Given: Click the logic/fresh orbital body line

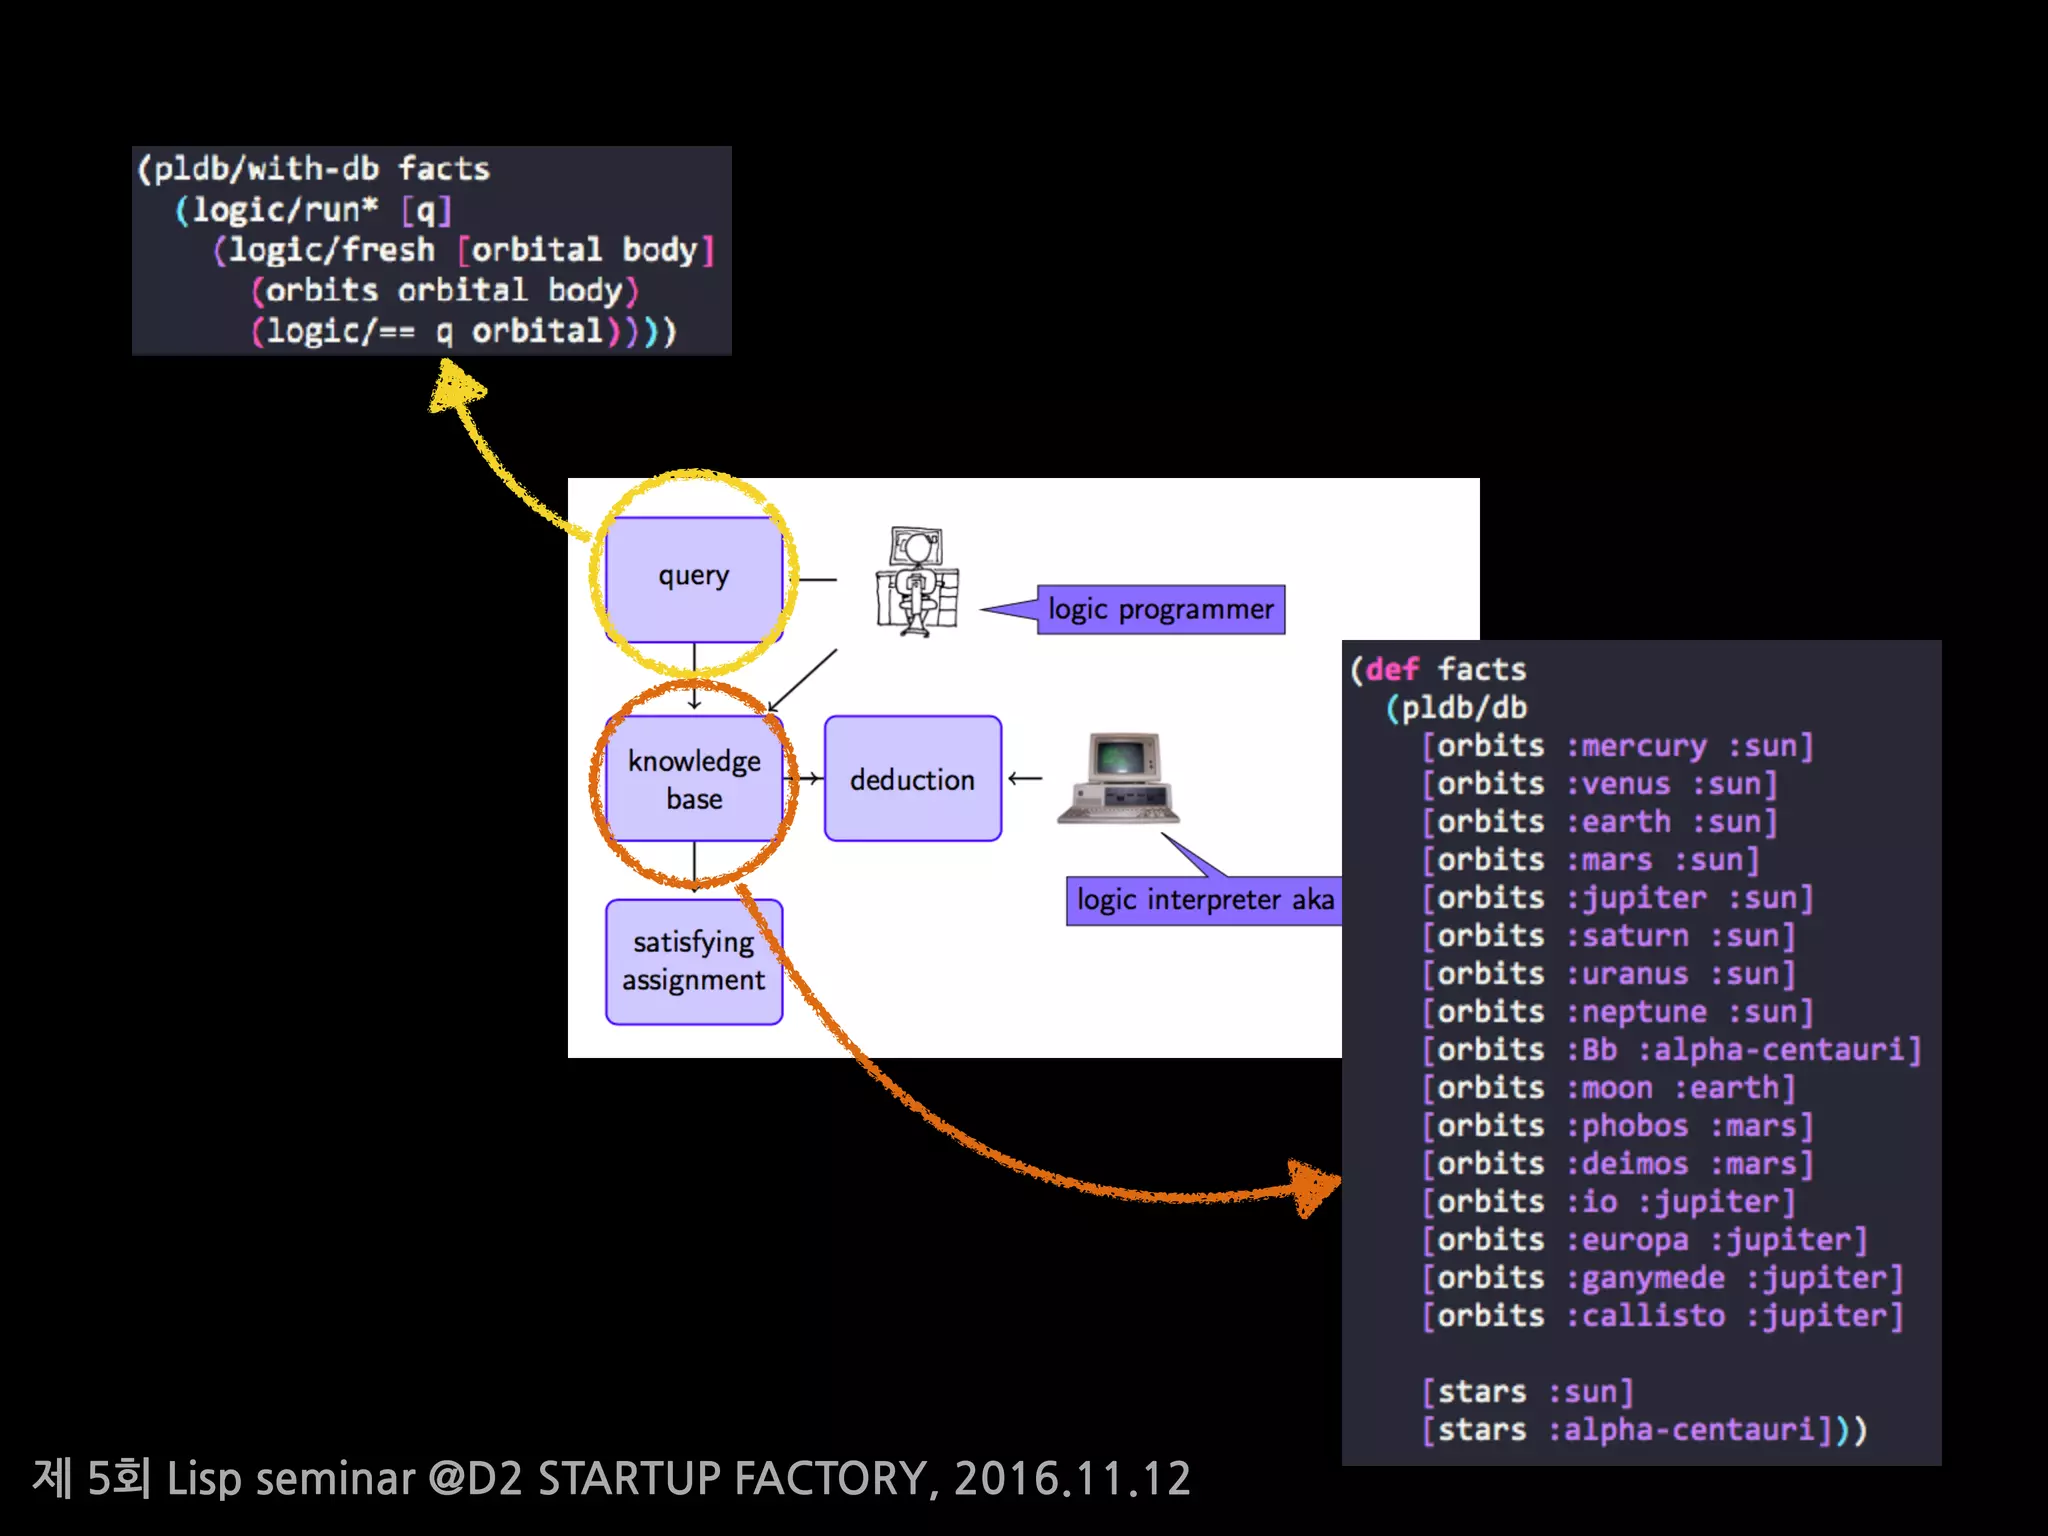Looking at the screenshot, I should 464,250.
